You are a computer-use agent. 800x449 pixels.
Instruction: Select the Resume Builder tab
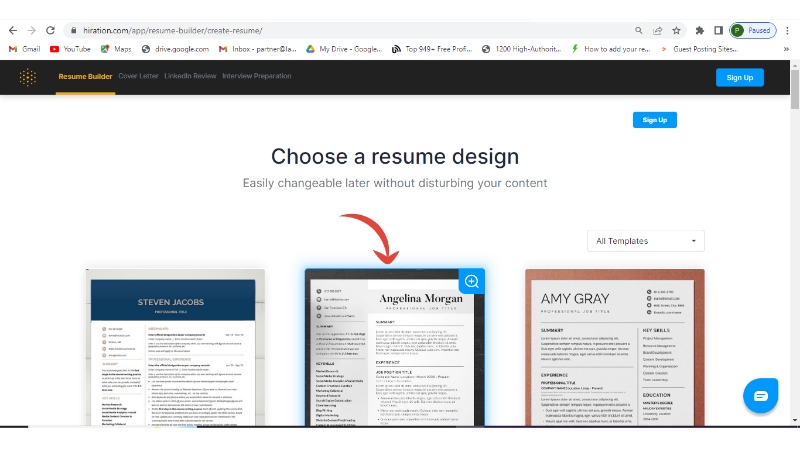pyautogui.click(x=85, y=77)
